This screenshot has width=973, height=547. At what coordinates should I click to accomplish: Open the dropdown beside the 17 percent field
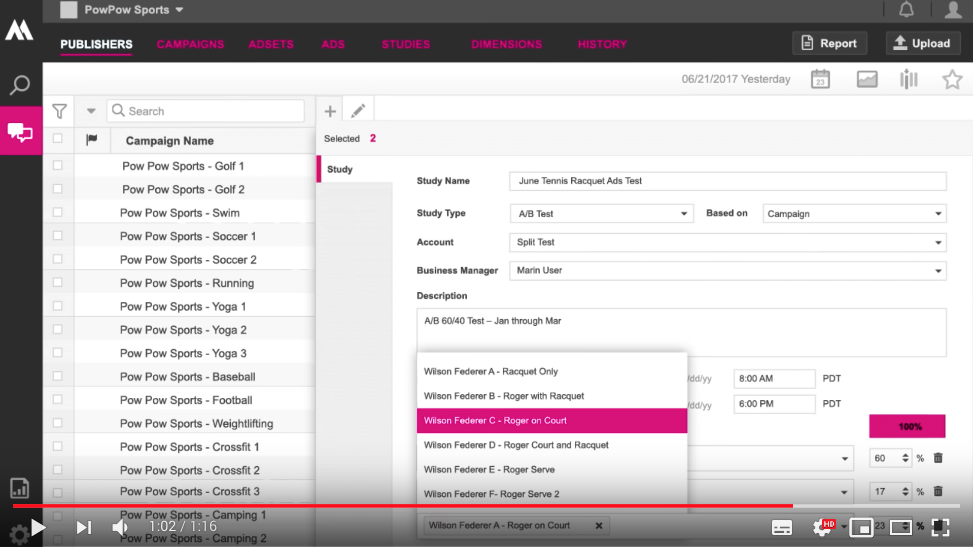coord(845,492)
